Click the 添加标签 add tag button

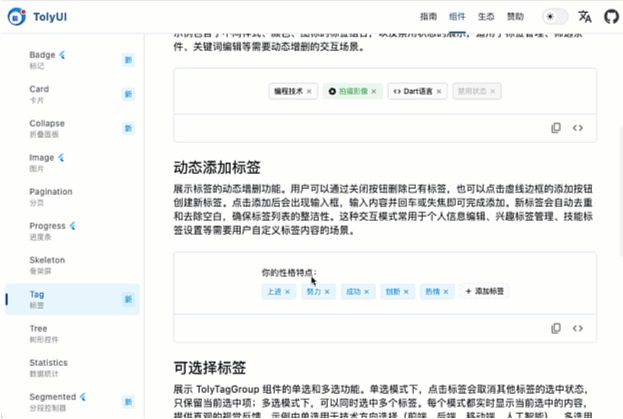click(x=484, y=291)
